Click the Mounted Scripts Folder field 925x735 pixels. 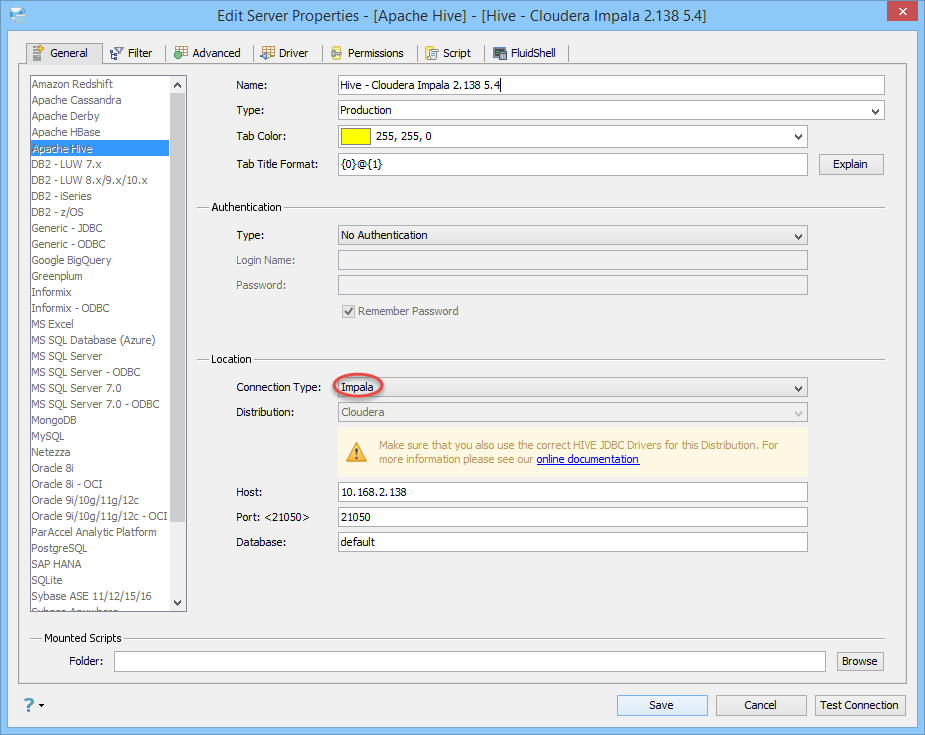[470, 661]
